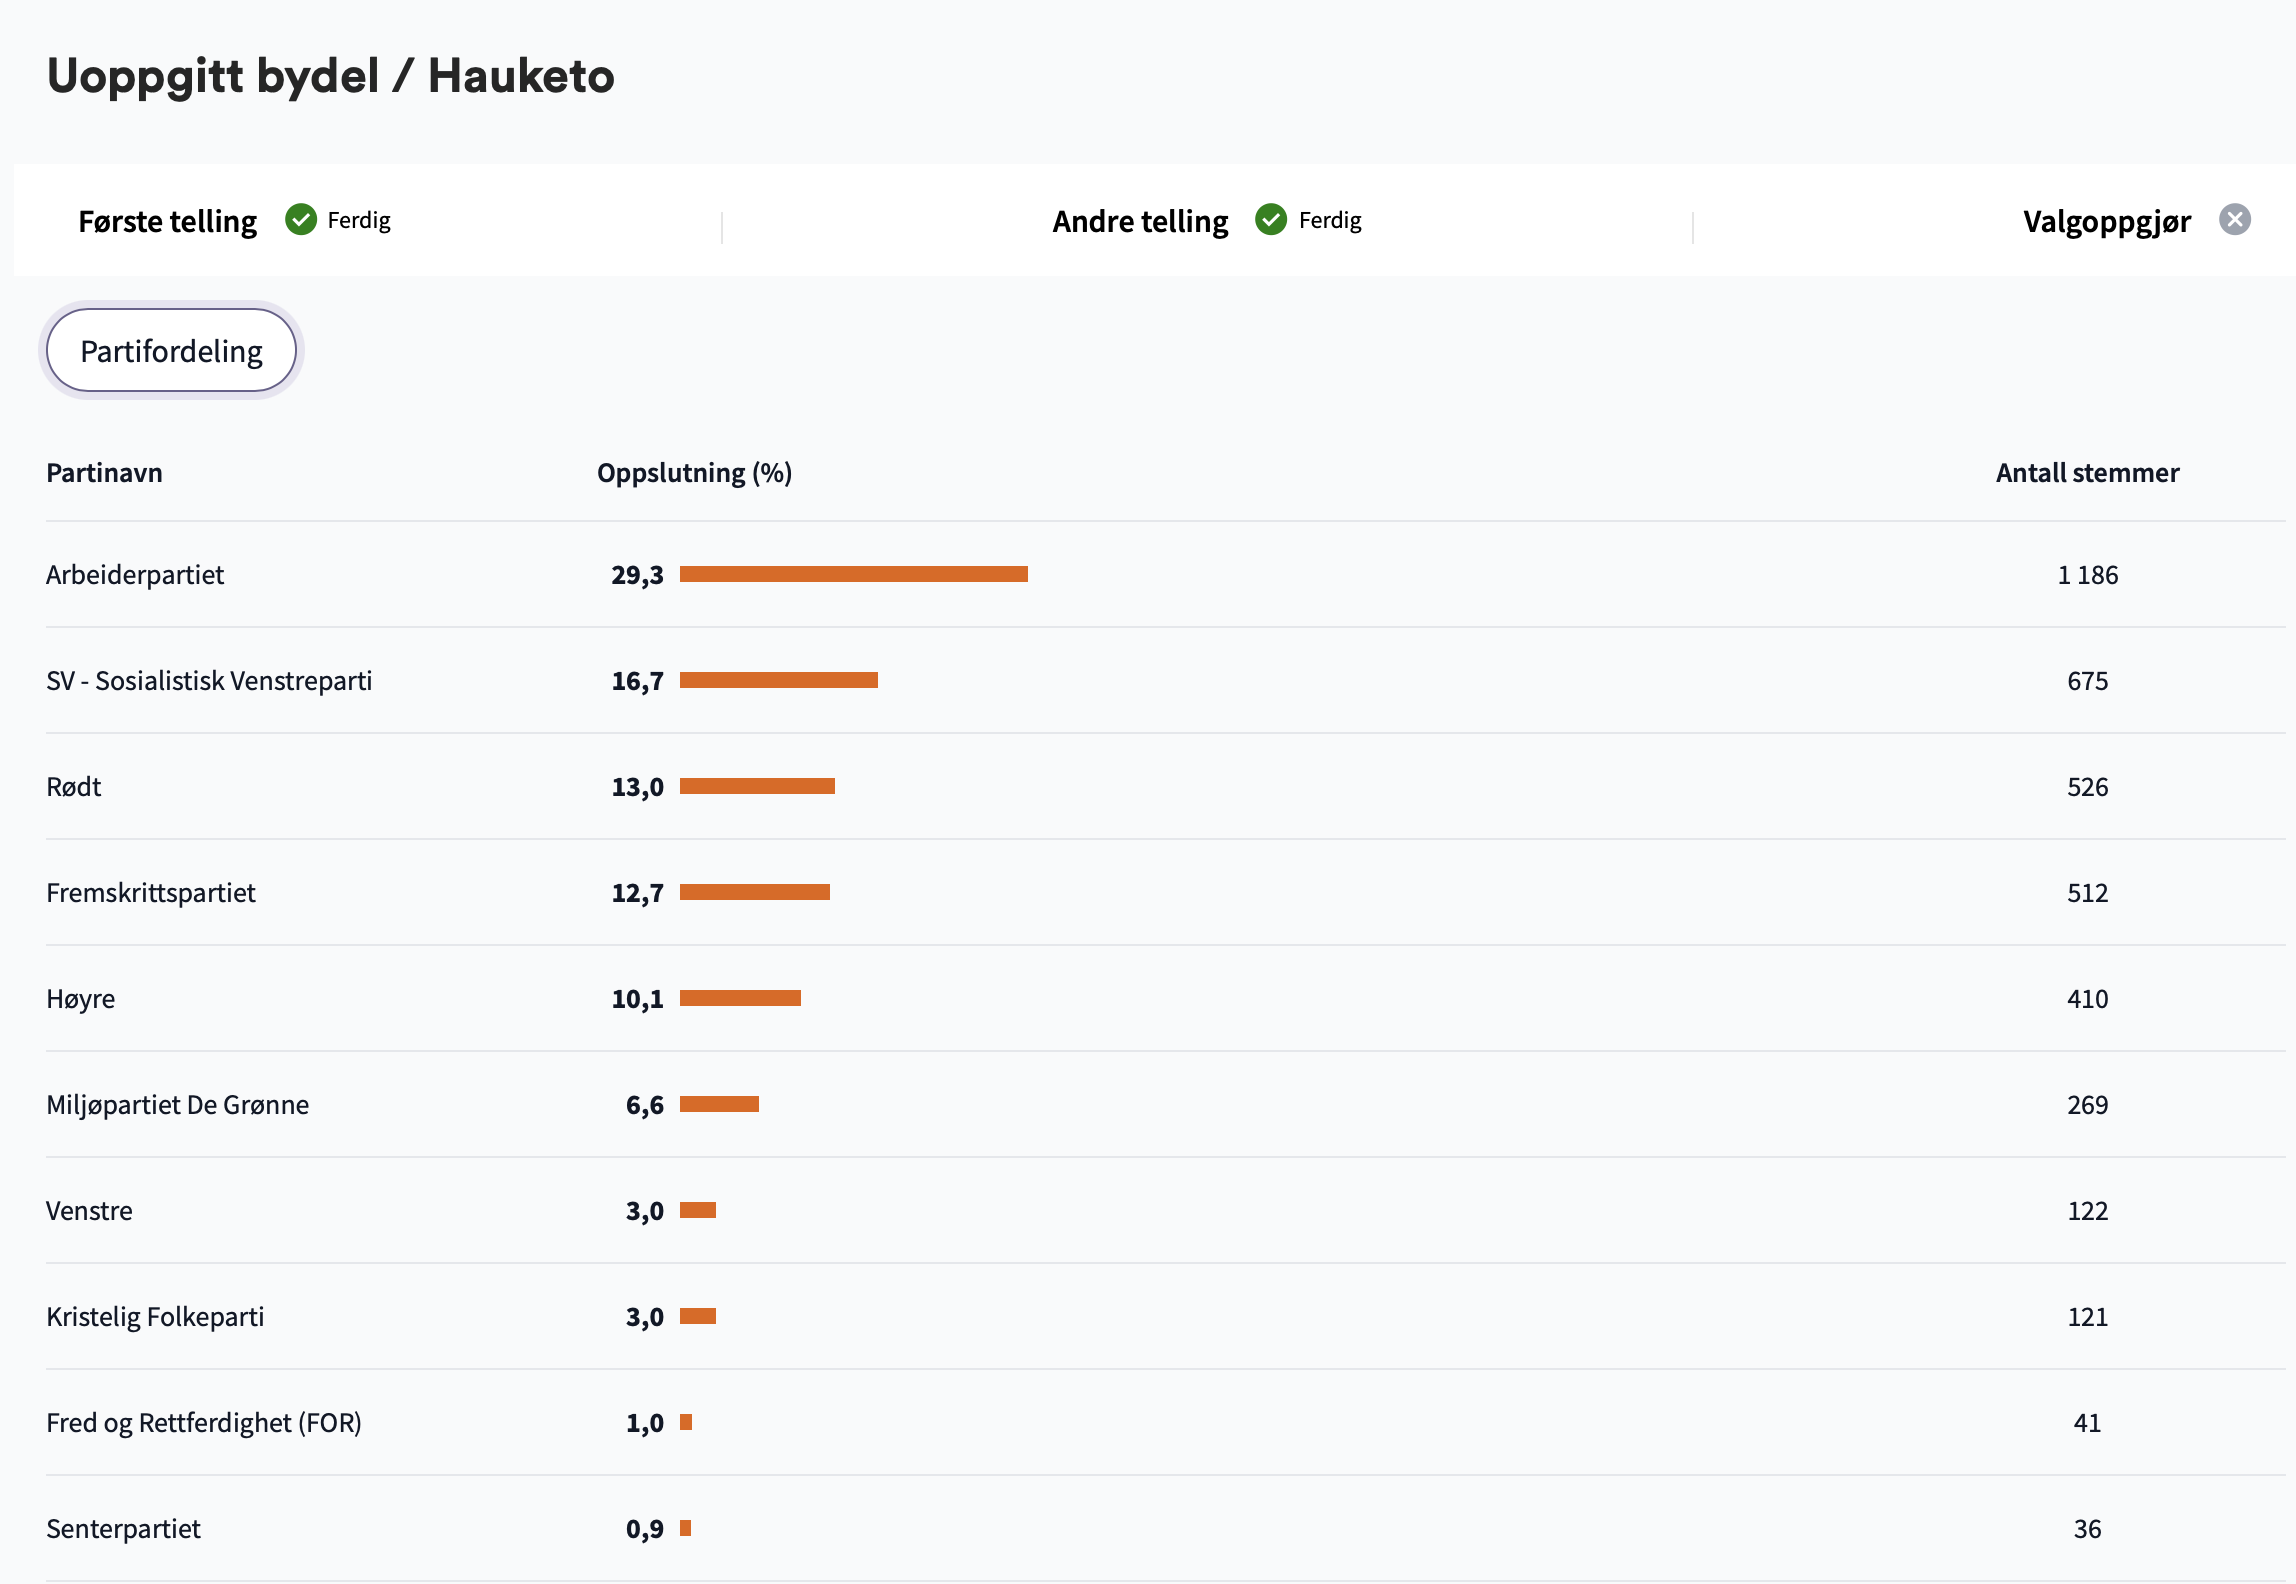Click Fred og Rettferdighet (FOR) entry

click(x=204, y=1422)
